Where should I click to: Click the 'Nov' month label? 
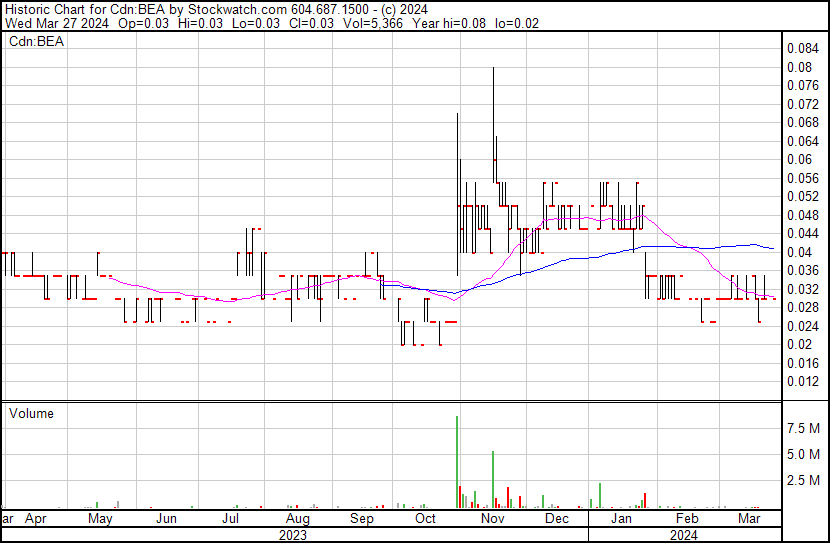[493, 519]
